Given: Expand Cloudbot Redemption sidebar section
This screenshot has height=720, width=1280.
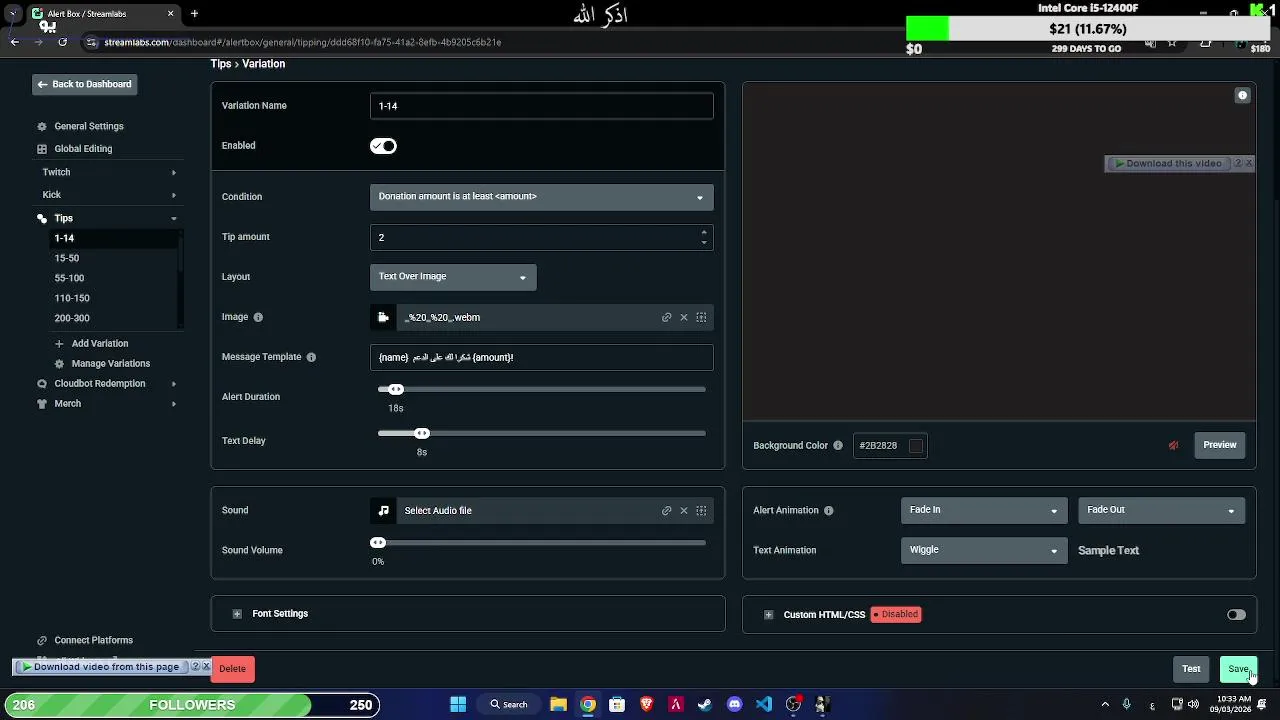Looking at the screenshot, I should pyautogui.click(x=174, y=384).
